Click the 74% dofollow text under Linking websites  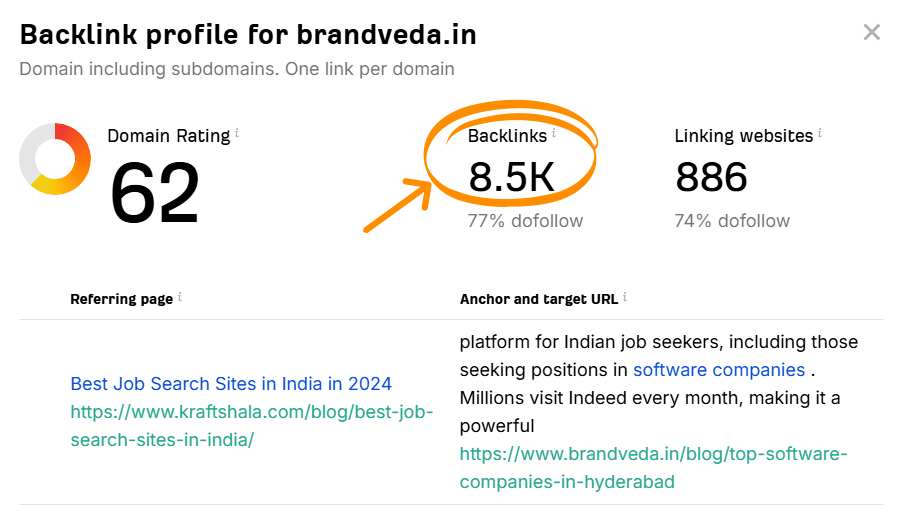(732, 221)
